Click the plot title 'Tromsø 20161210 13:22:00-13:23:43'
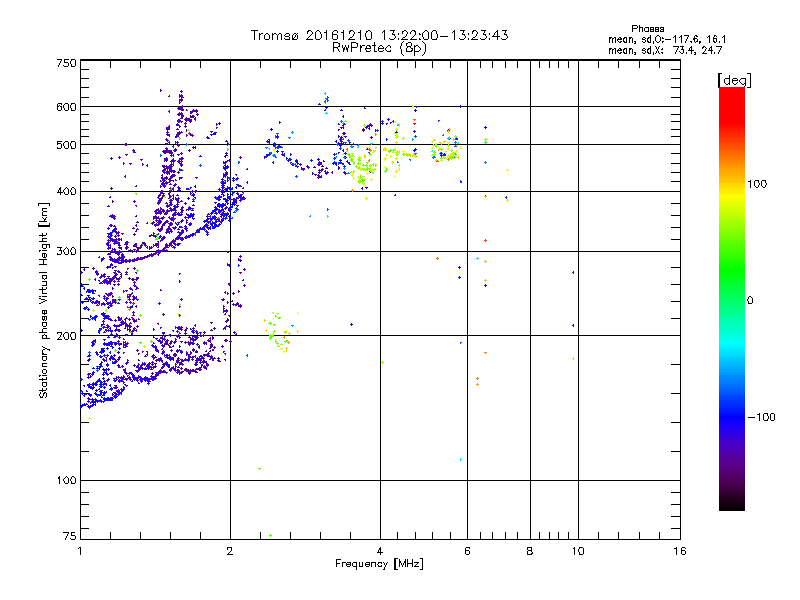Image resolution: width=800 pixels, height=600 pixels. point(380,35)
